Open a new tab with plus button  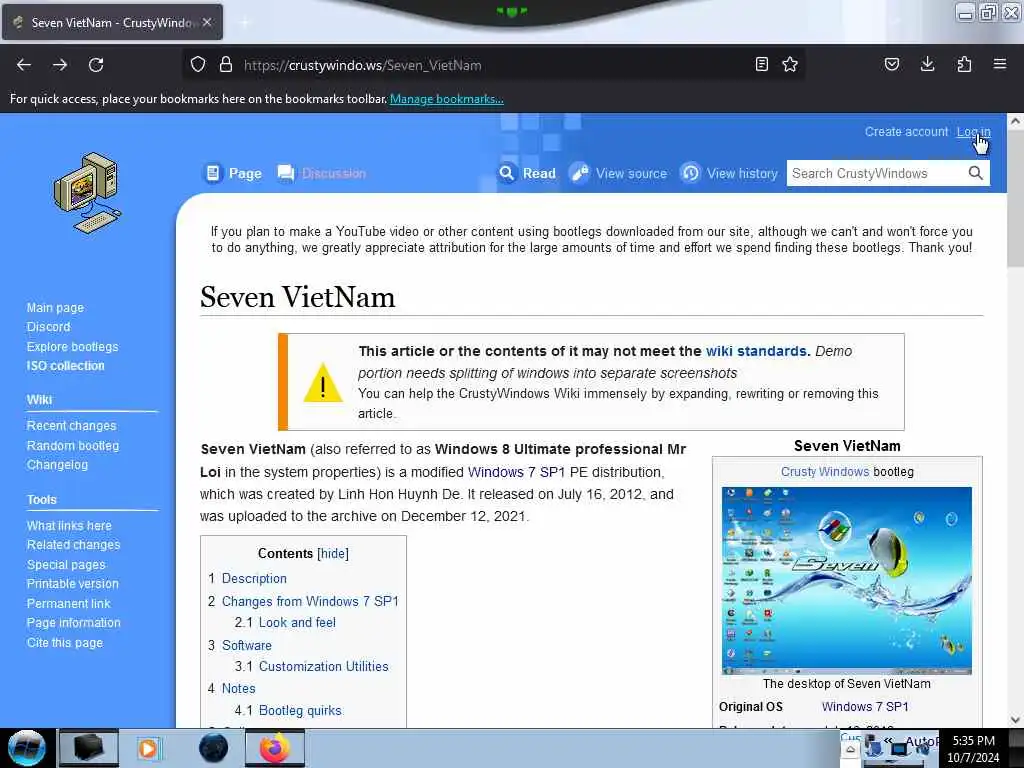click(245, 23)
